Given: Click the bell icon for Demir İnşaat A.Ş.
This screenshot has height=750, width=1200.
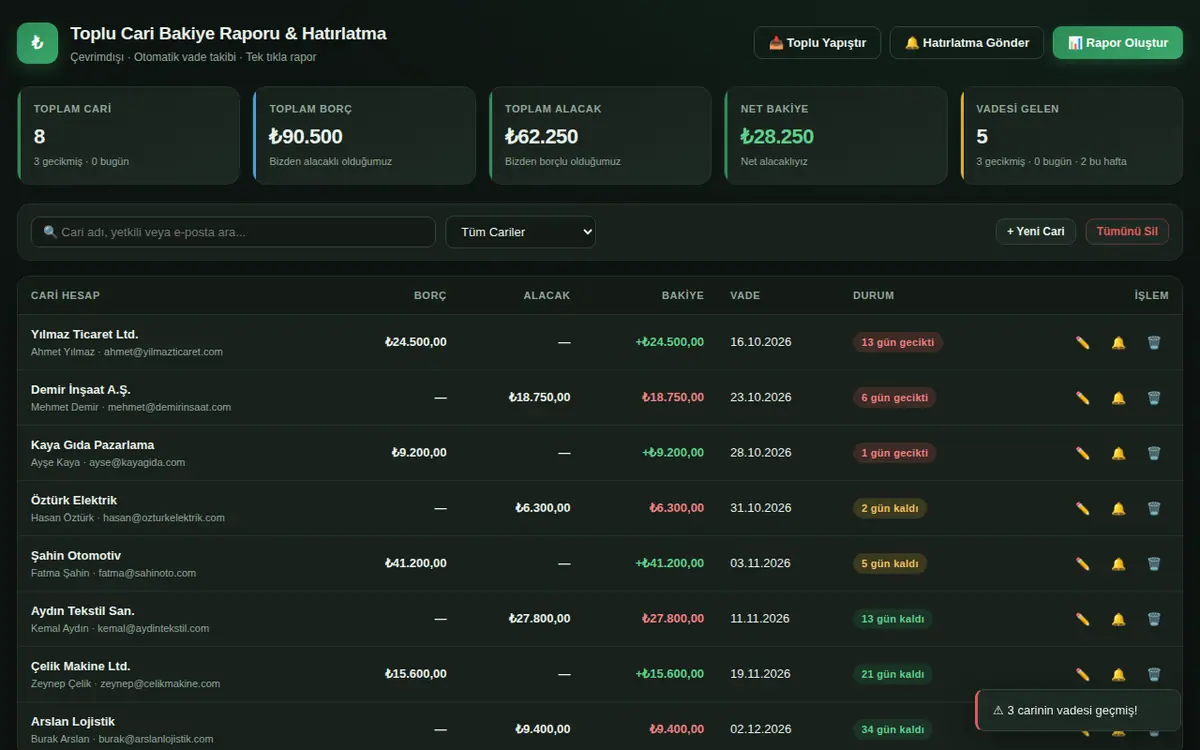Looking at the screenshot, I should (1118, 398).
